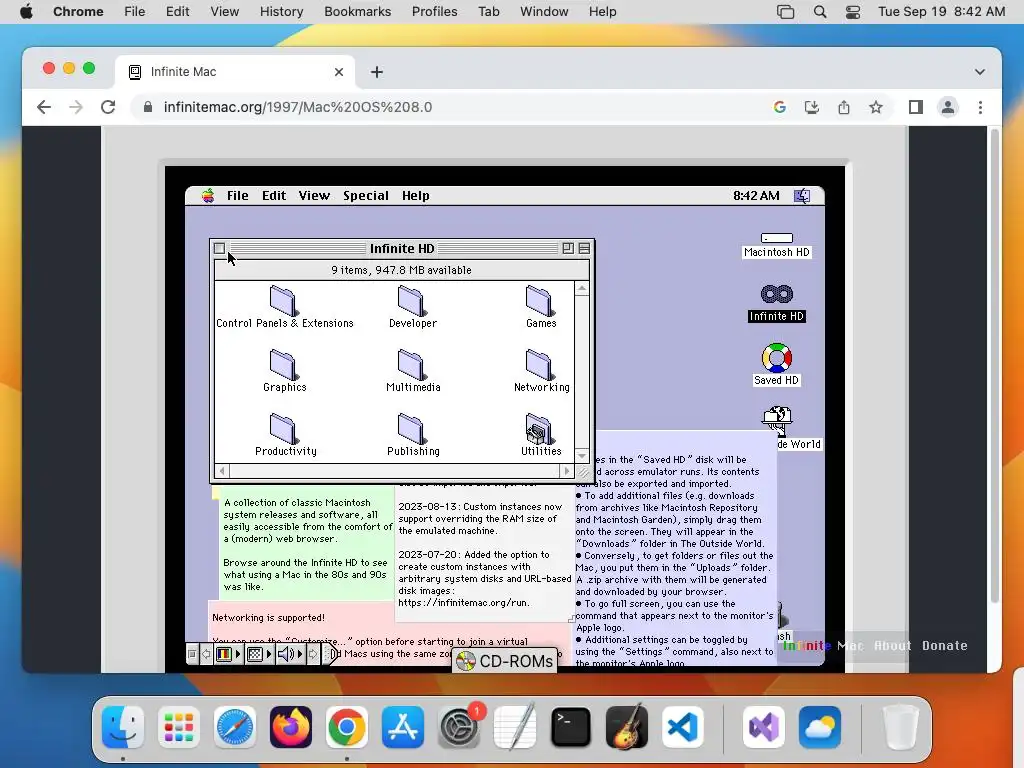Open the Resolution module's menu arrow
This screenshot has width=1024, height=768.
coord(269,654)
